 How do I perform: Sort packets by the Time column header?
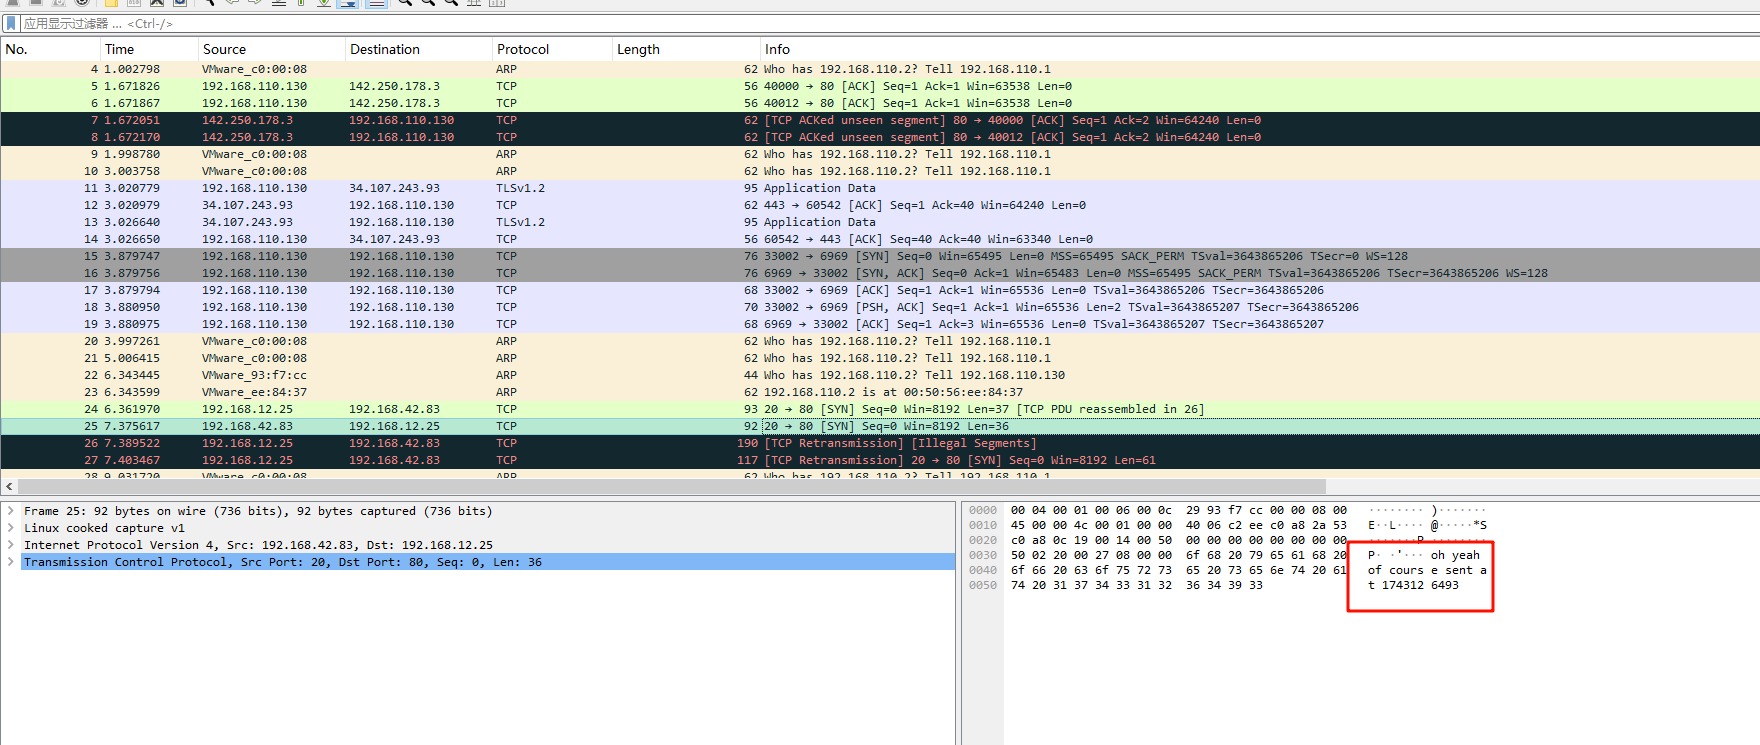[119, 49]
